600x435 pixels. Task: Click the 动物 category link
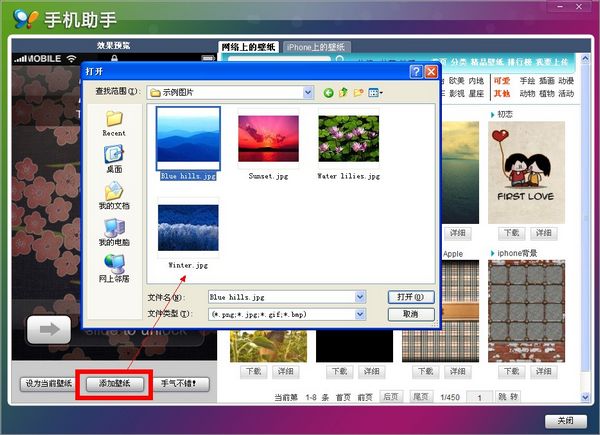tap(527, 94)
